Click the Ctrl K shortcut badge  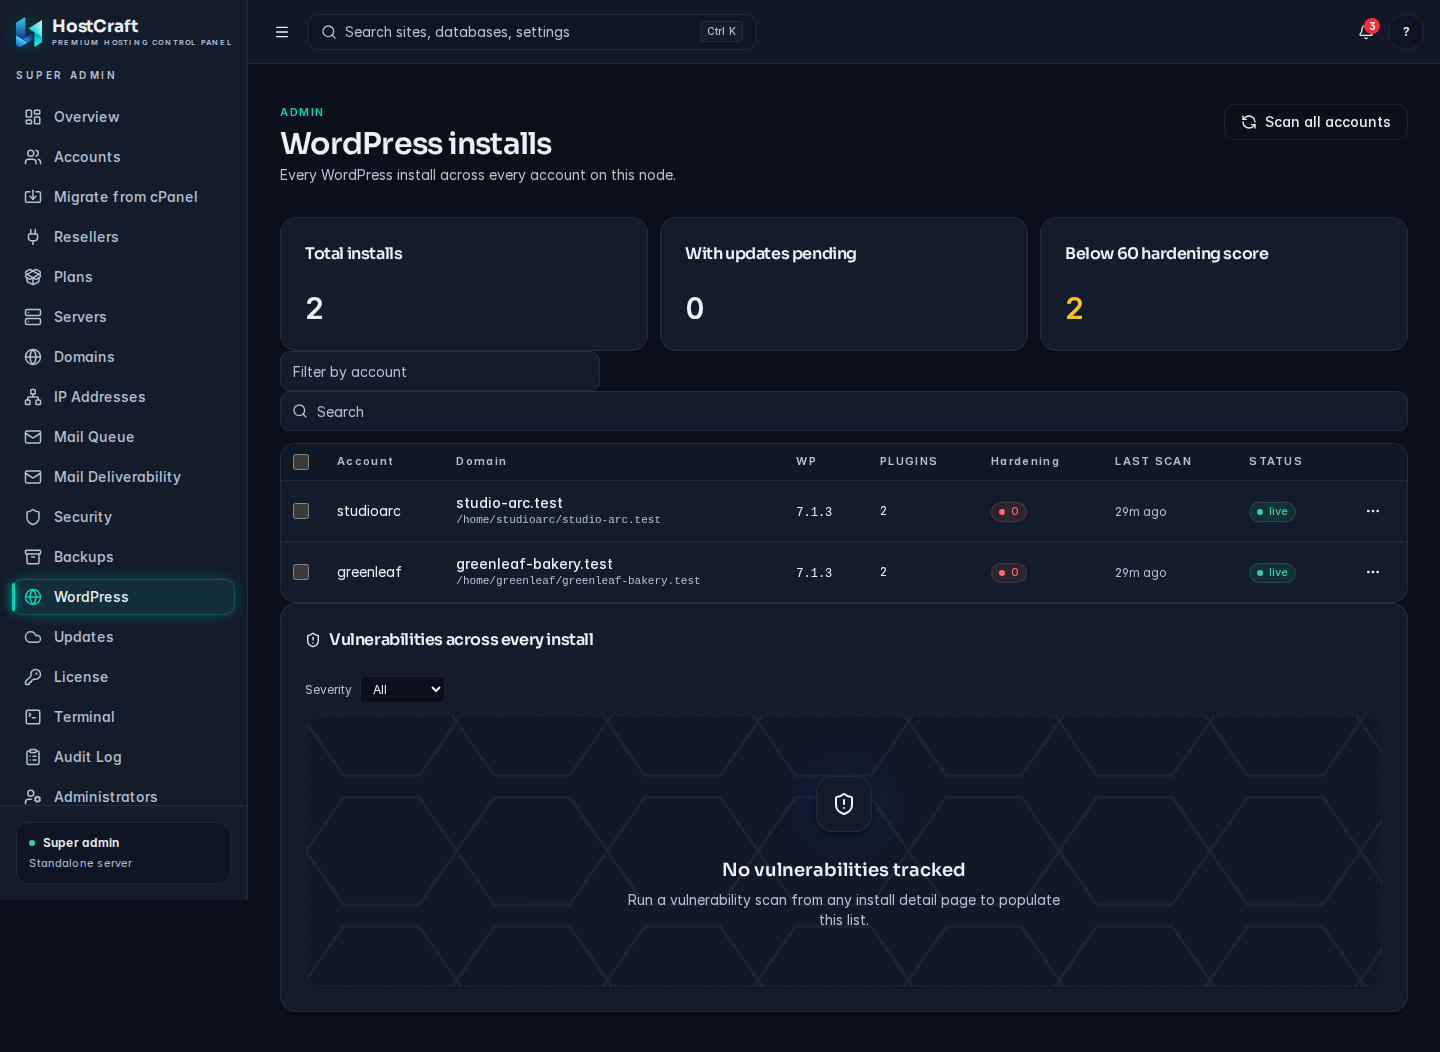tap(721, 32)
